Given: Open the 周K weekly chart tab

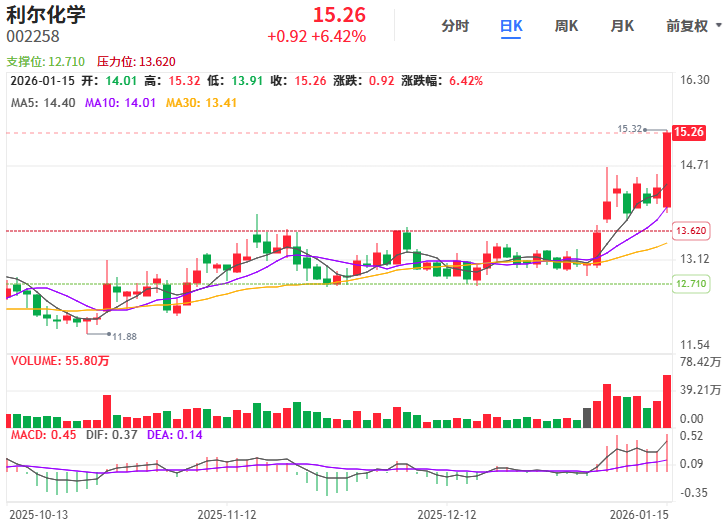Looking at the screenshot, I should tap(567, 26).
